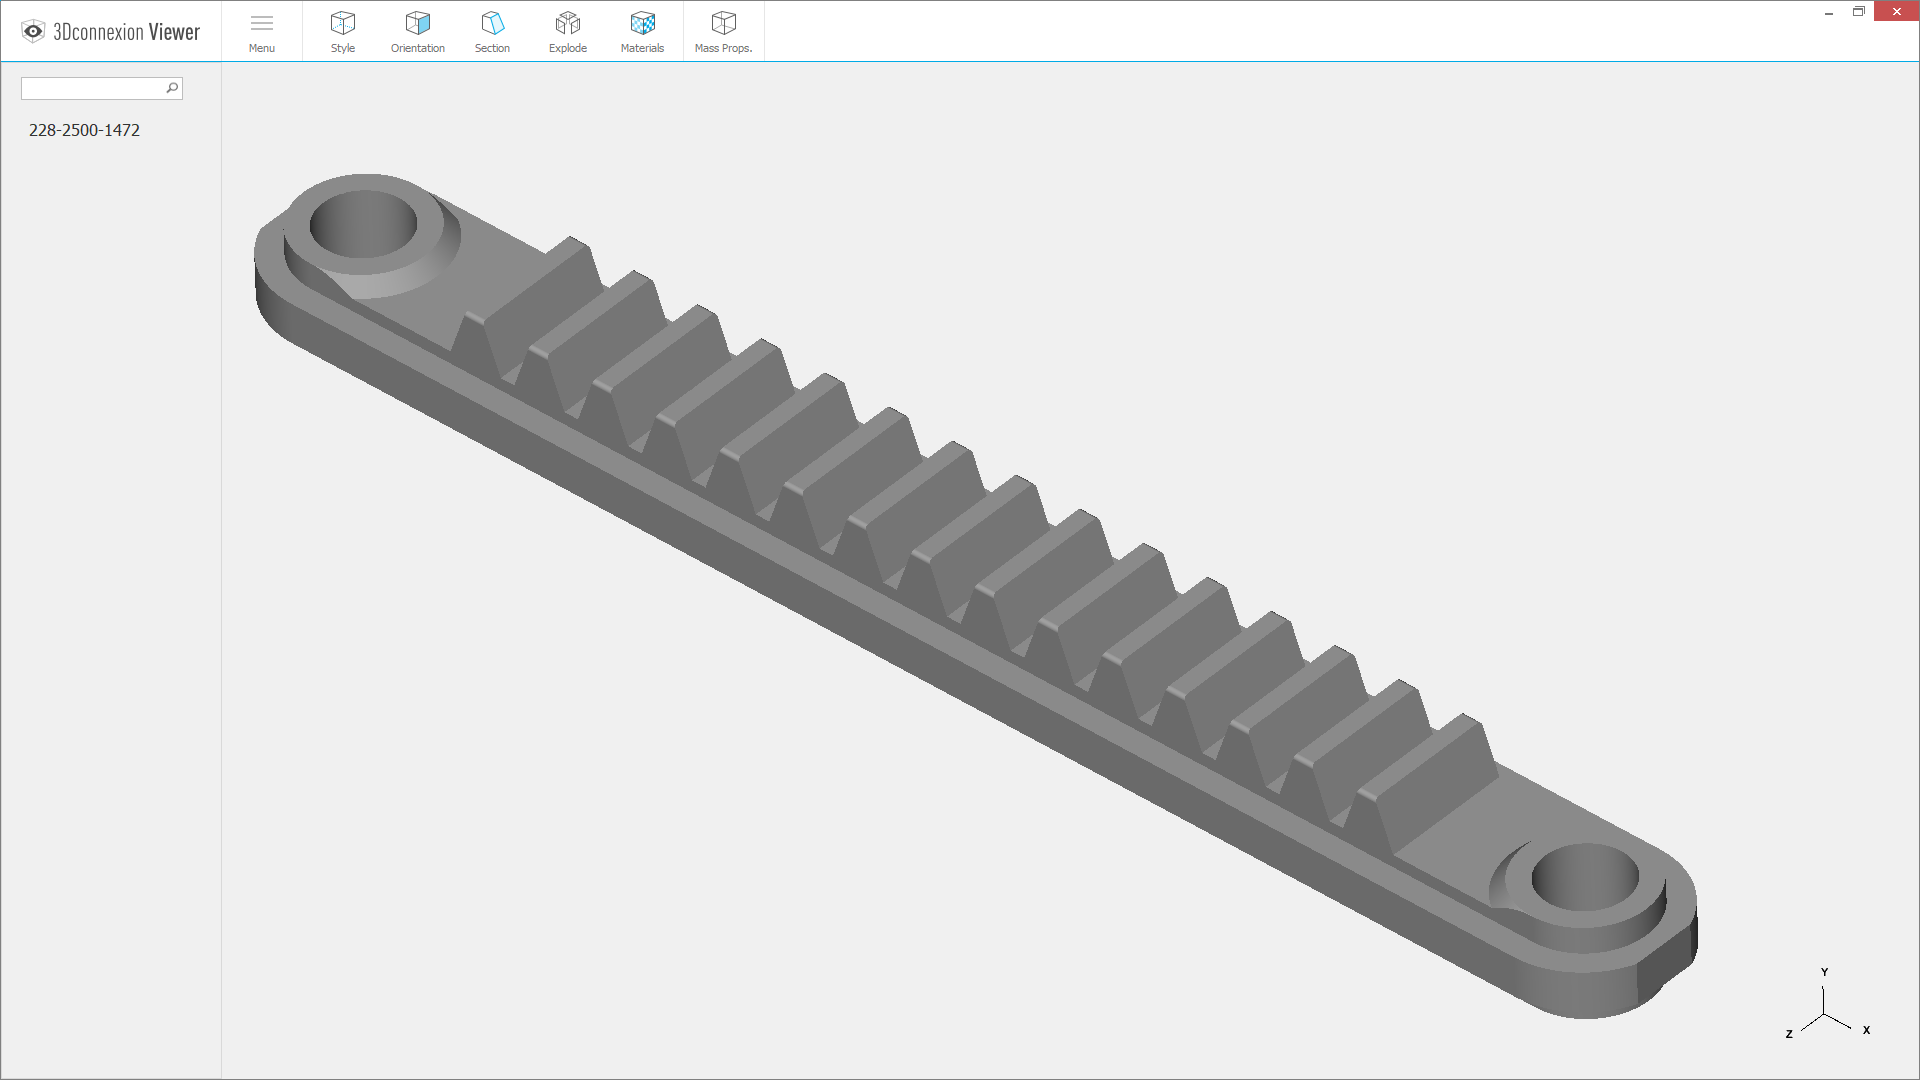This screenshot has height=1080, width=1920.
Task: Click the XYZ axis triad indicator
Action: (x=1826, y=1004)
